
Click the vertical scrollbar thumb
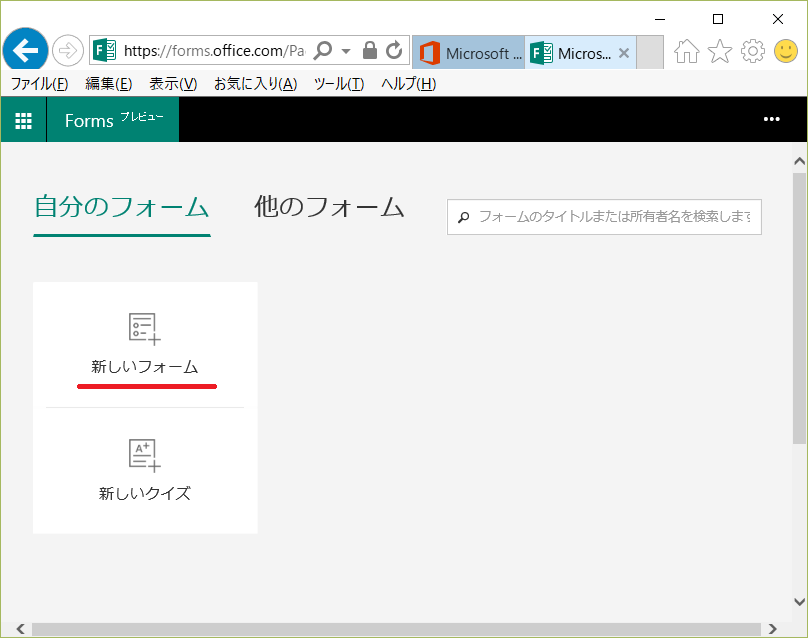click(x=799, y=308)
